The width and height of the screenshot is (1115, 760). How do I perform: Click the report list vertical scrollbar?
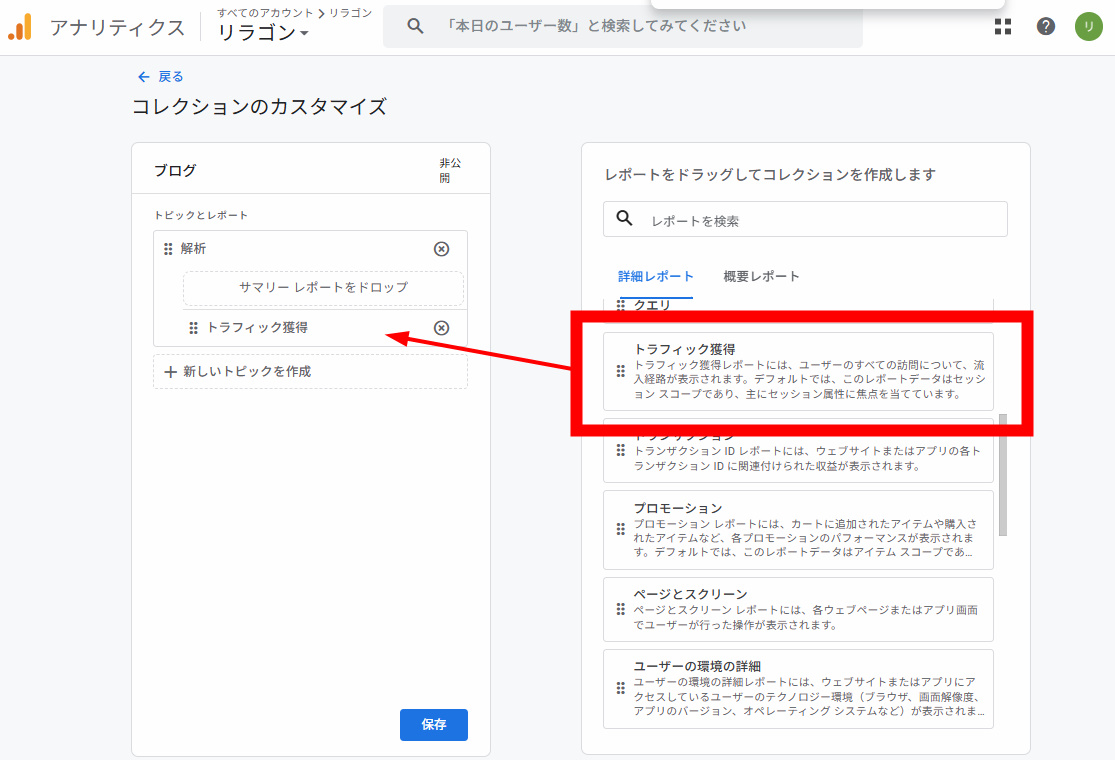[x=1002, y=474]
